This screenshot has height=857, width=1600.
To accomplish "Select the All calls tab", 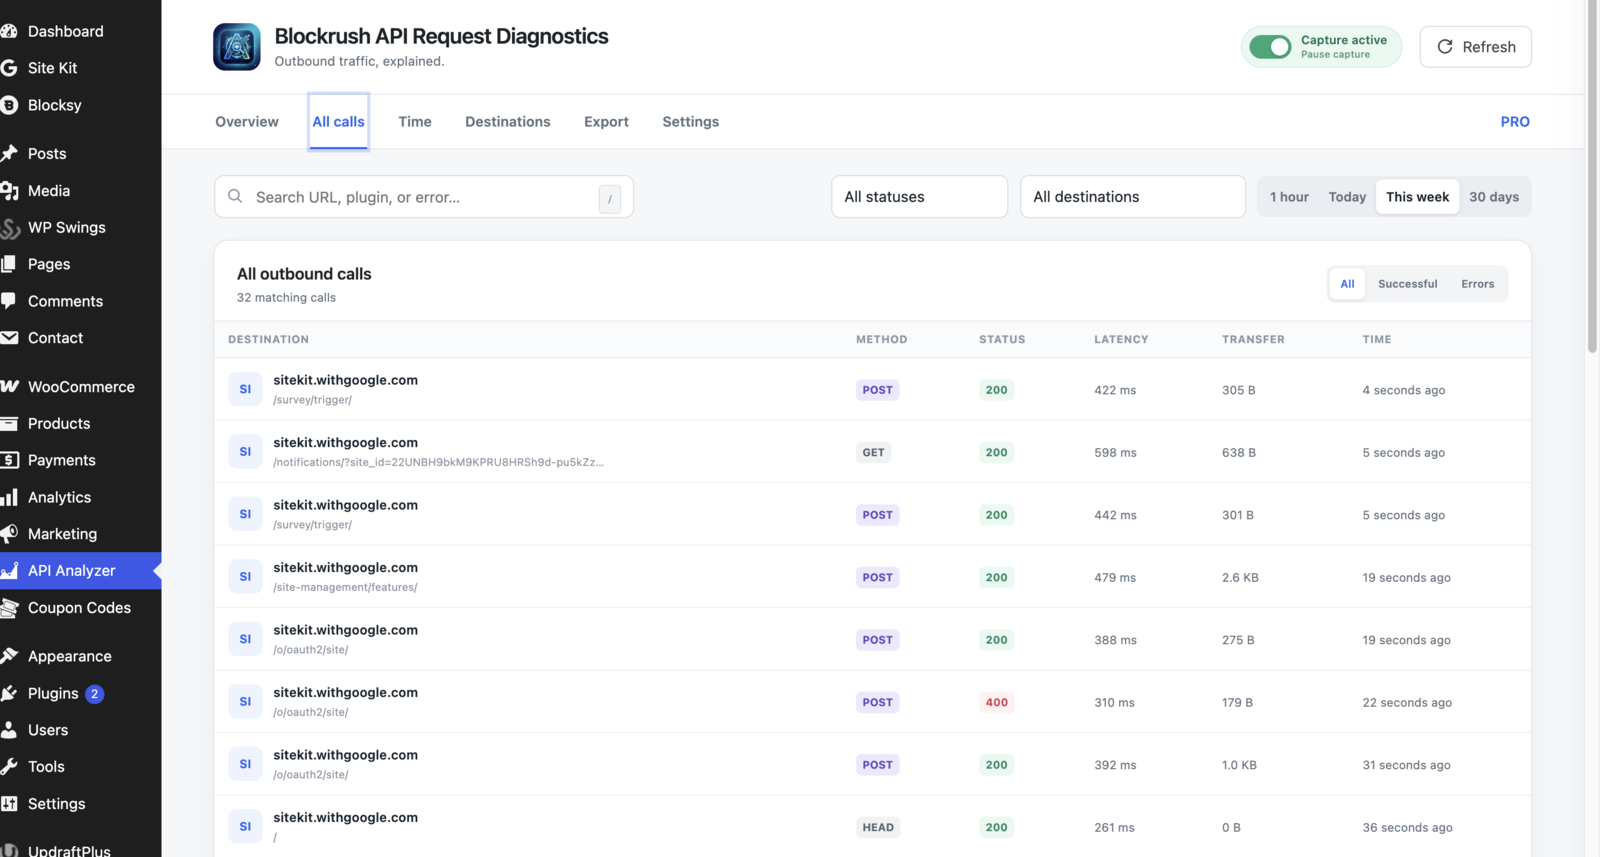I will tap(338, 122).
